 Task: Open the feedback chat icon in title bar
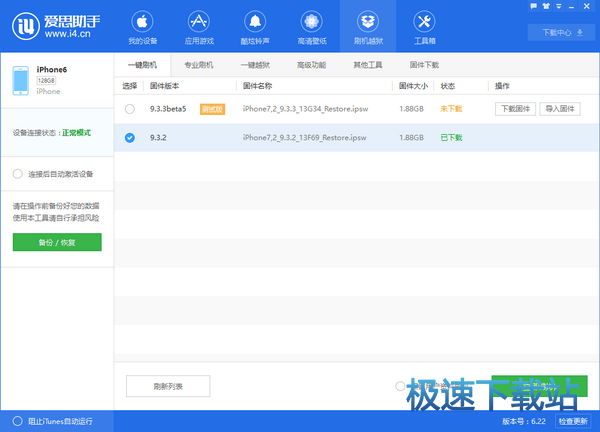[x=533, y=6]
